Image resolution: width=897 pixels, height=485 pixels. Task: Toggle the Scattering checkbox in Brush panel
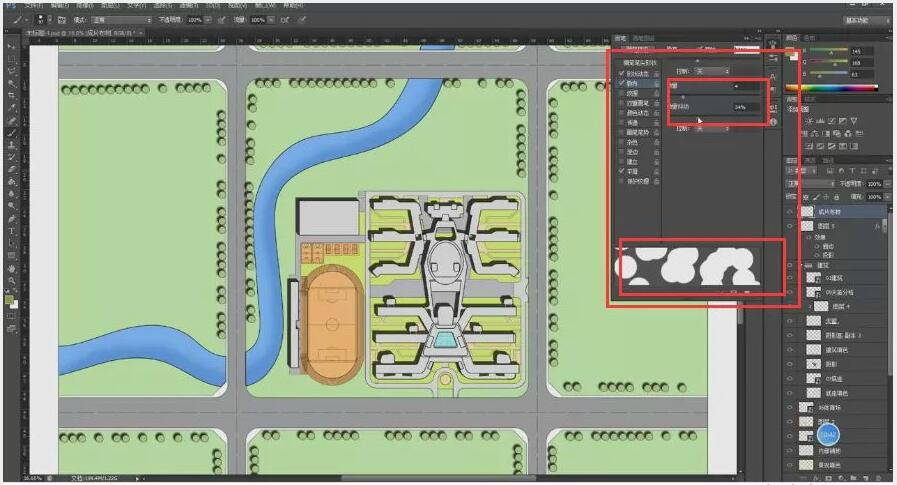click(621, 83)
